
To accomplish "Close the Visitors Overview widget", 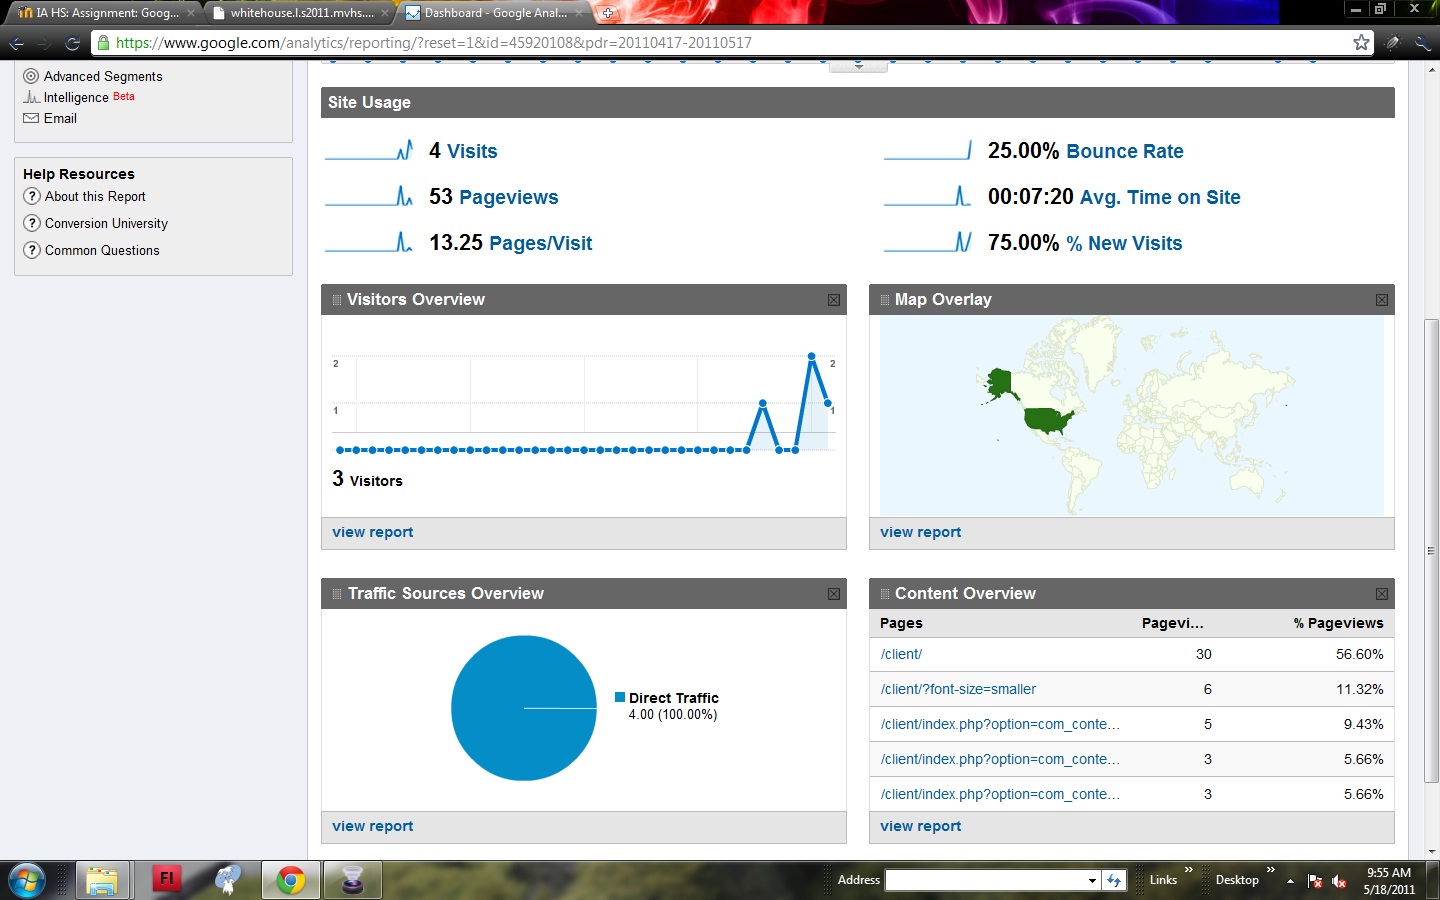I will pos(834,300).
